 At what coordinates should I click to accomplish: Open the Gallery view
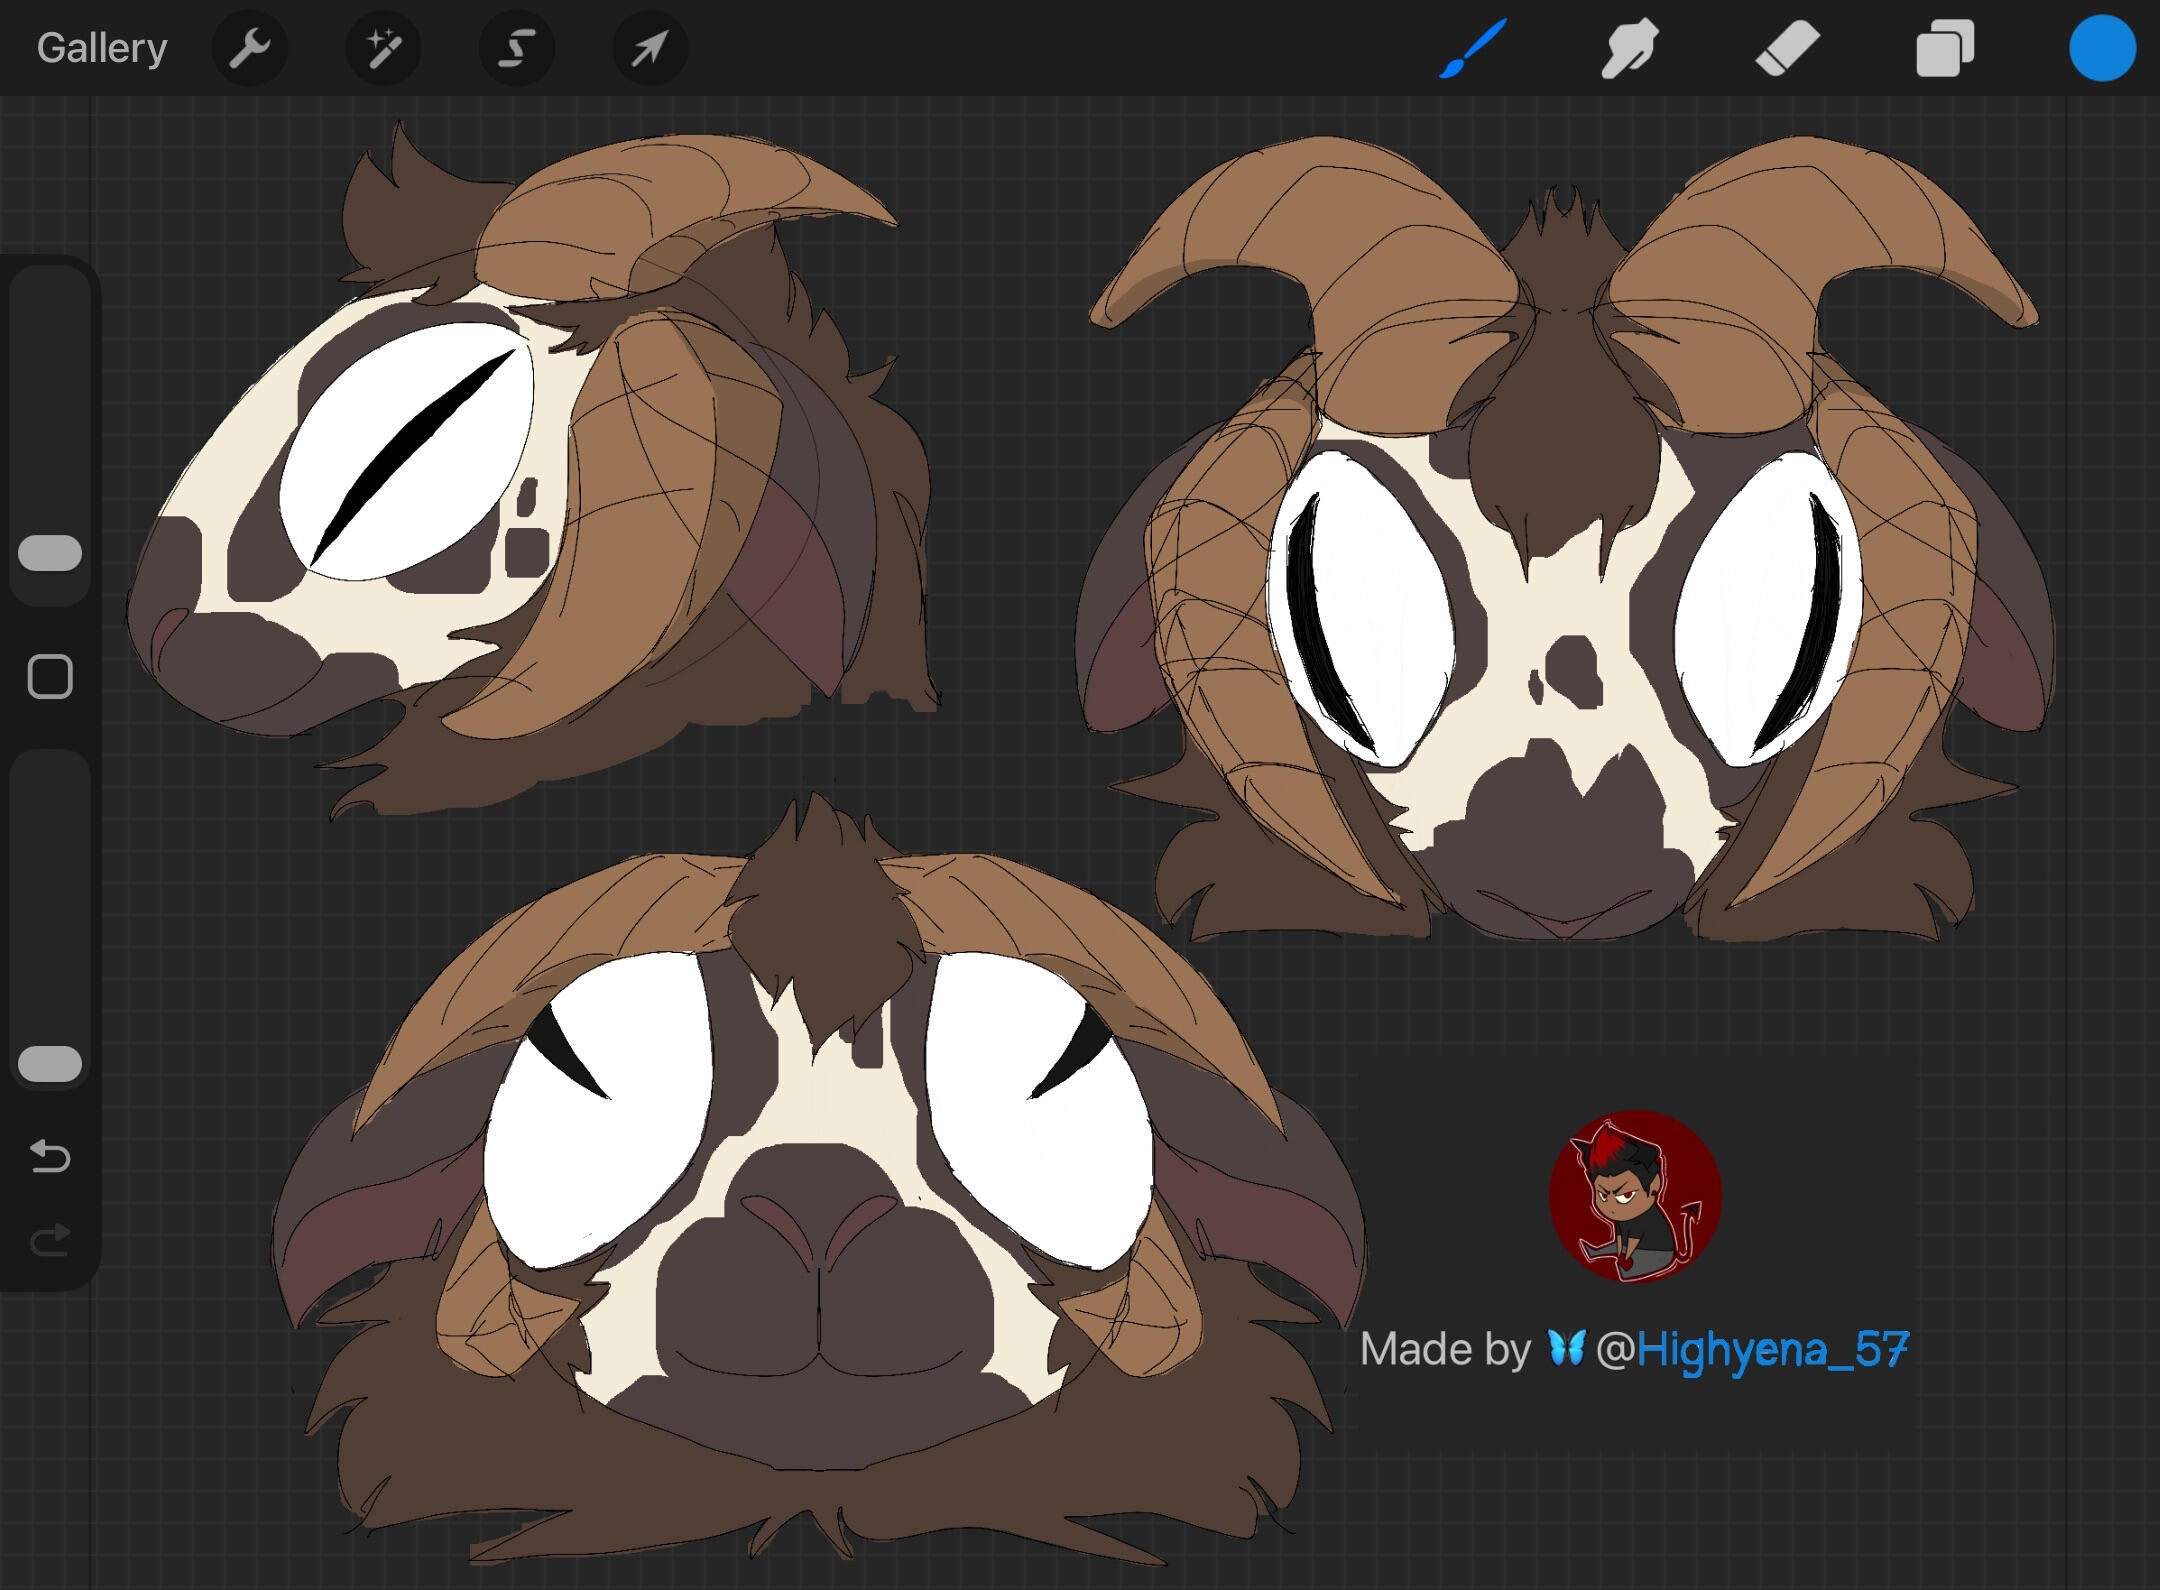click(x=102, y=48)
